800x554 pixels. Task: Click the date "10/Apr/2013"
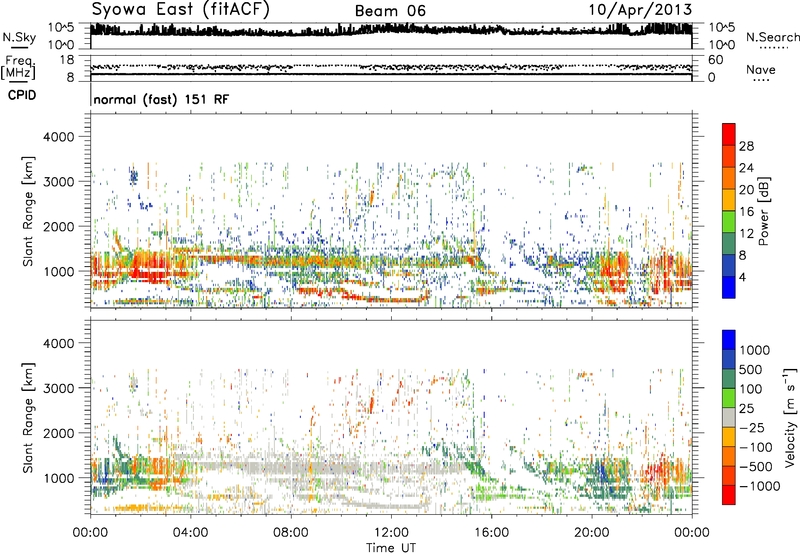tap(640, 10)
